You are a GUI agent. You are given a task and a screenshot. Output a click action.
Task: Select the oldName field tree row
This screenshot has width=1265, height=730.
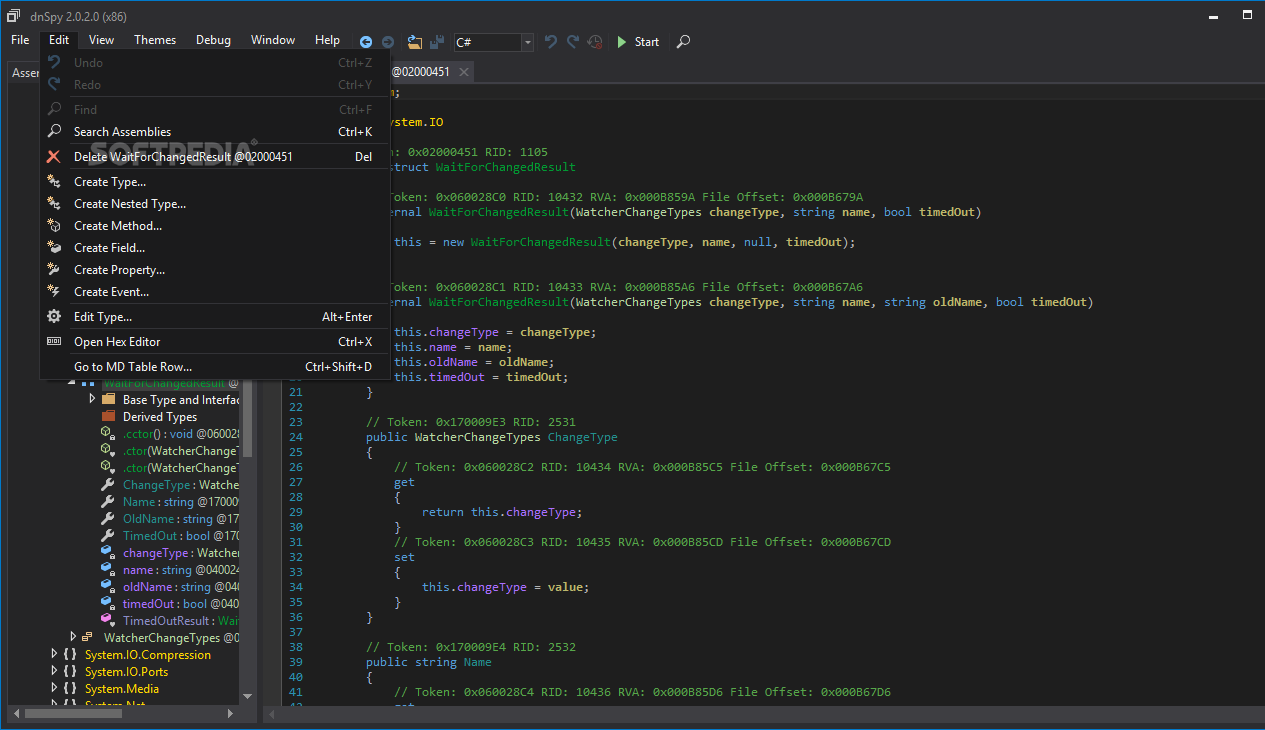[170, 587]
